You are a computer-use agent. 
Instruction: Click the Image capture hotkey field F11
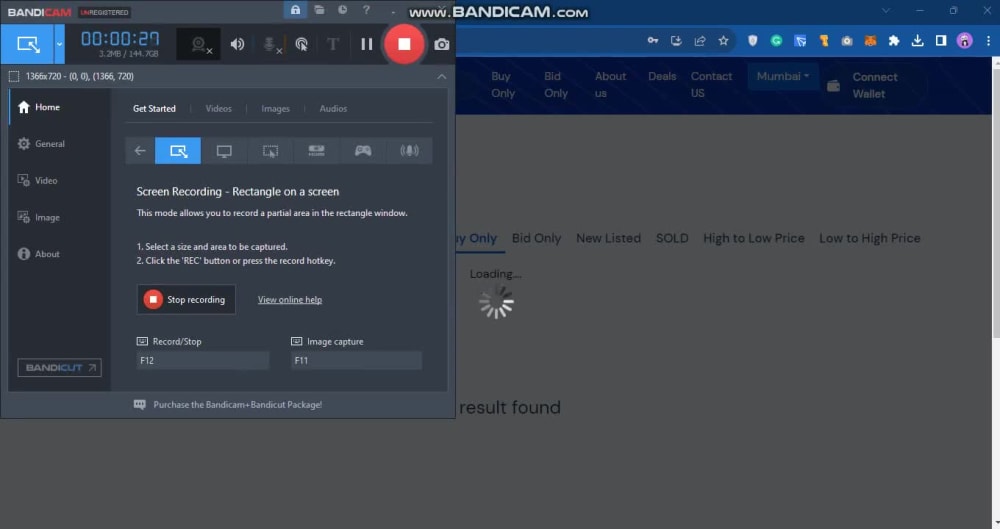[357, 361]
